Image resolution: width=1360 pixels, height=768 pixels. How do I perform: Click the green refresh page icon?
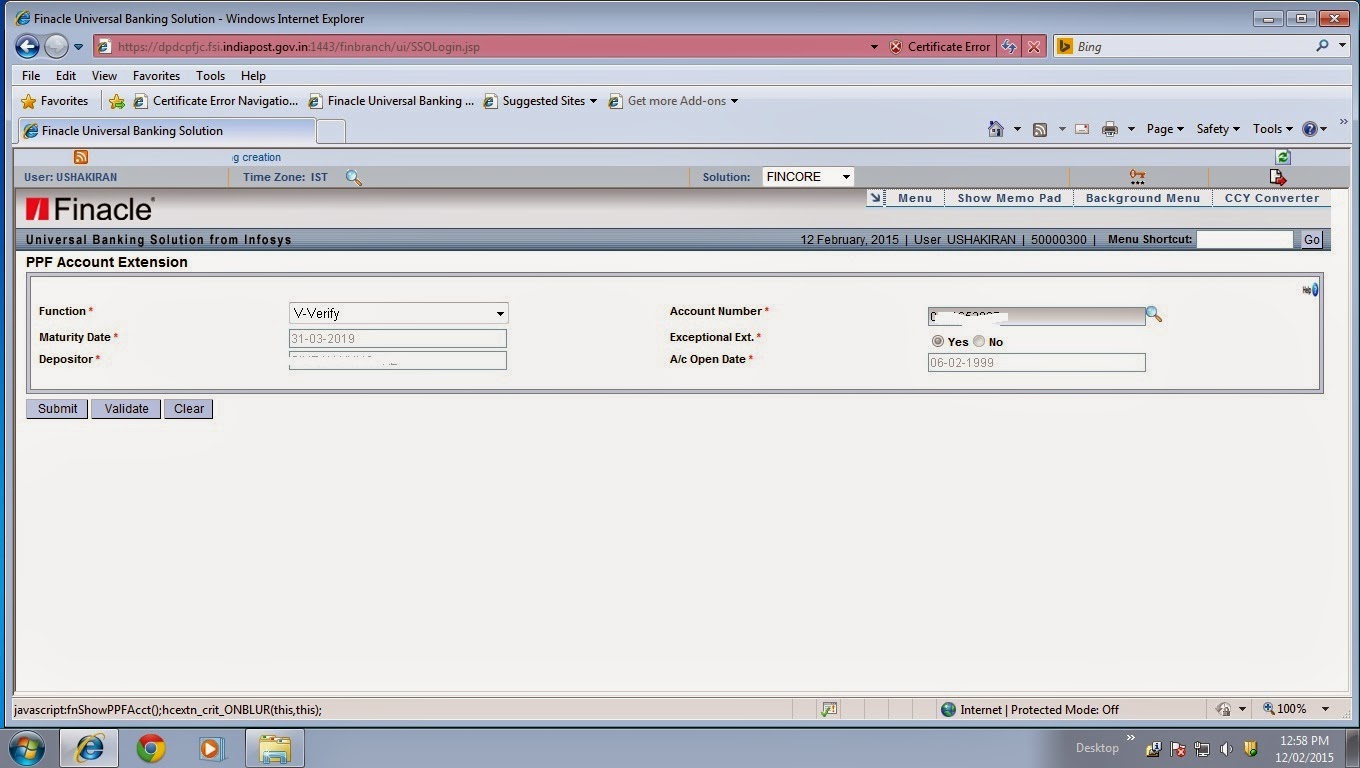(x=1283, y=157)
